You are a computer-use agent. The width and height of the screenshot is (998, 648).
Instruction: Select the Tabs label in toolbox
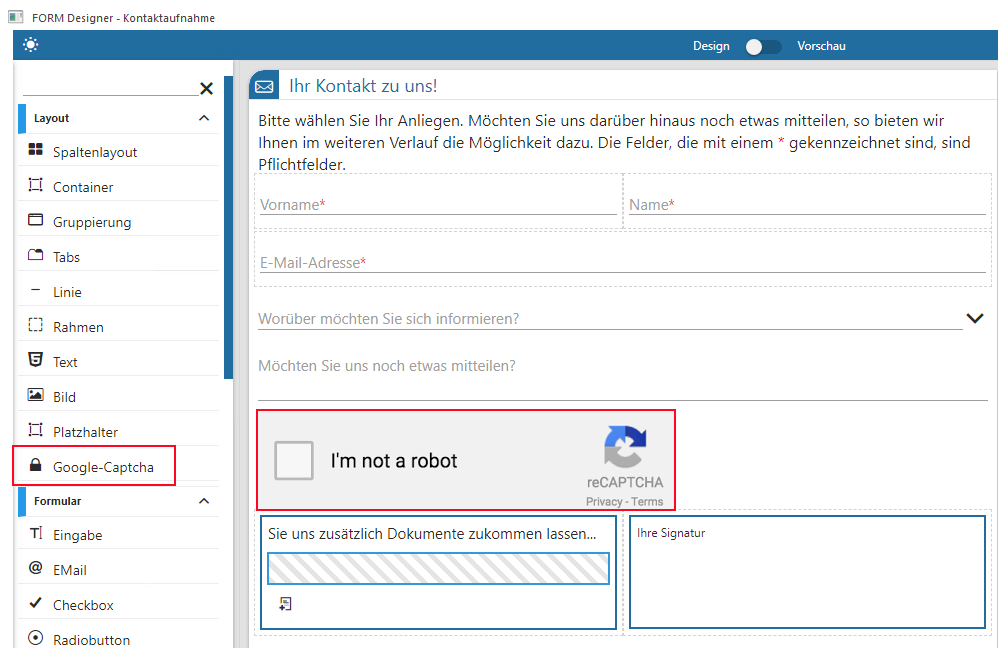coord(66,257)
